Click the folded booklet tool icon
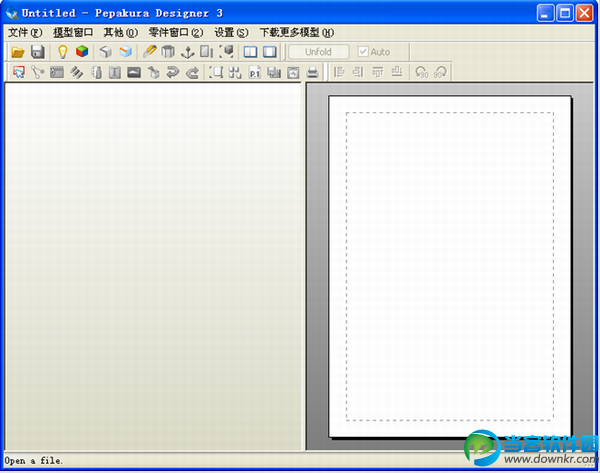The image size is (600, 473). pyautogui.click(x=97, y=72)
